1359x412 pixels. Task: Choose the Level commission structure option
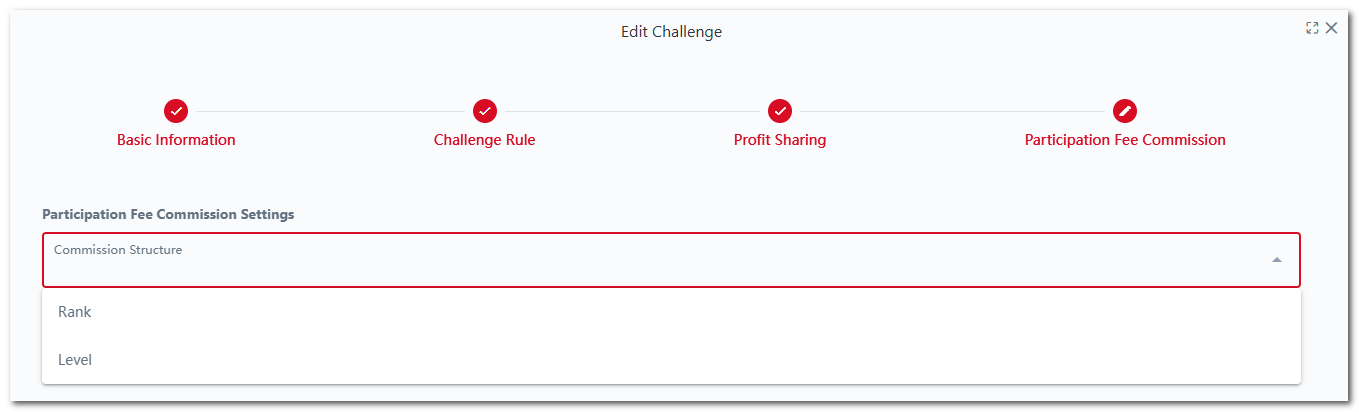75,359
